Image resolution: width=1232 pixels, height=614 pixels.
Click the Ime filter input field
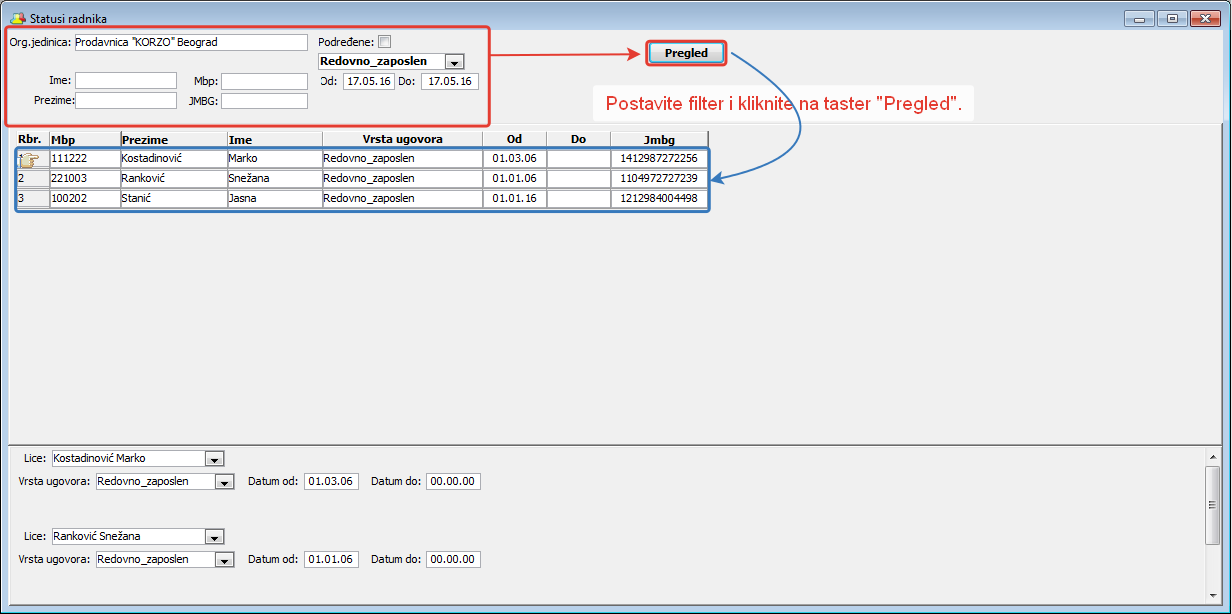126,81
